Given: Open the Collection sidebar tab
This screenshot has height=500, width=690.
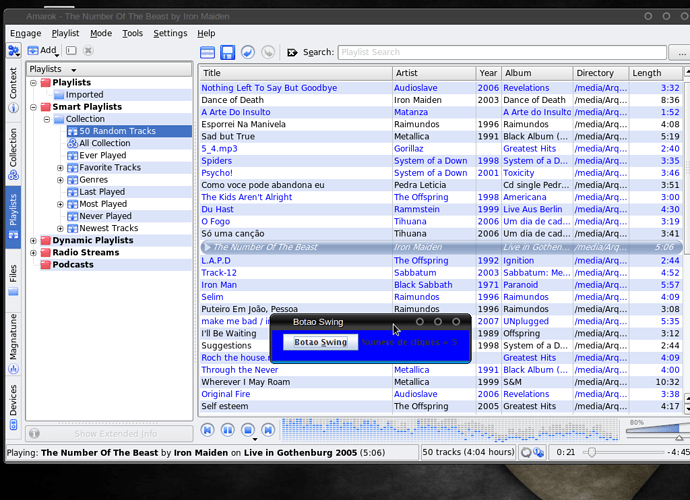Looking at the screenshot, I should (x=13, y=154).
